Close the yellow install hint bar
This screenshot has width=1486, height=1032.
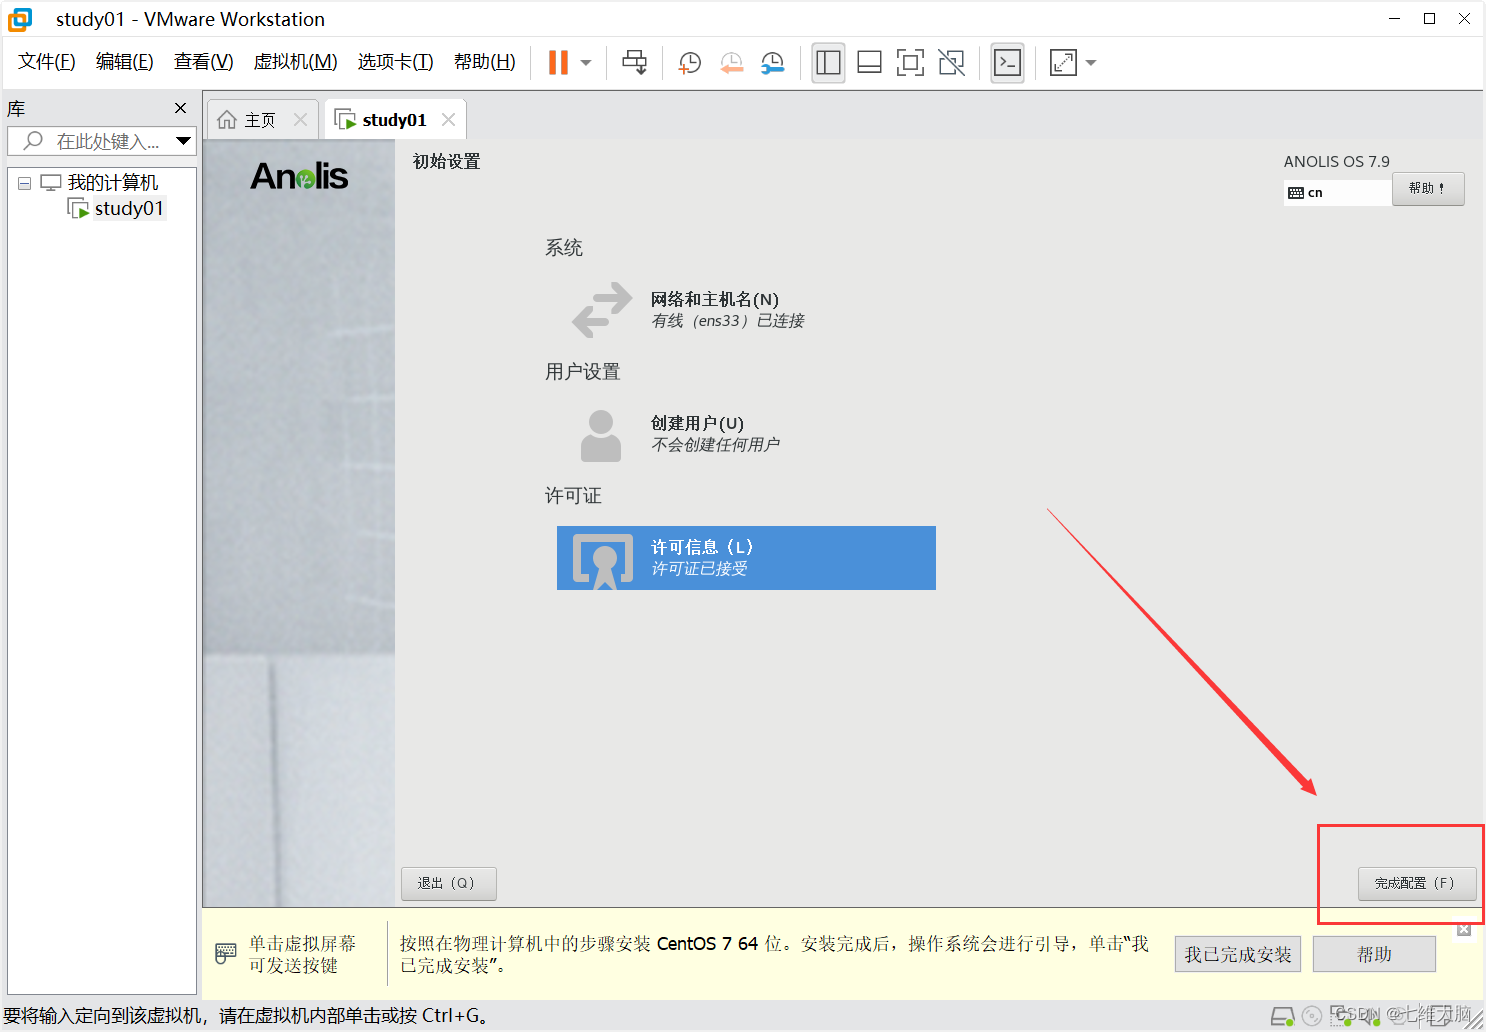click(1464, 929)
